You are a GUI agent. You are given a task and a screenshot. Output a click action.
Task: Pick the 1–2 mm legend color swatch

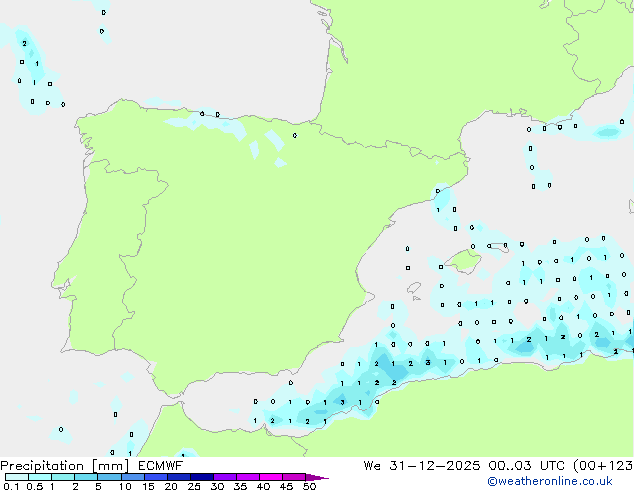click(x=63, y=477)
